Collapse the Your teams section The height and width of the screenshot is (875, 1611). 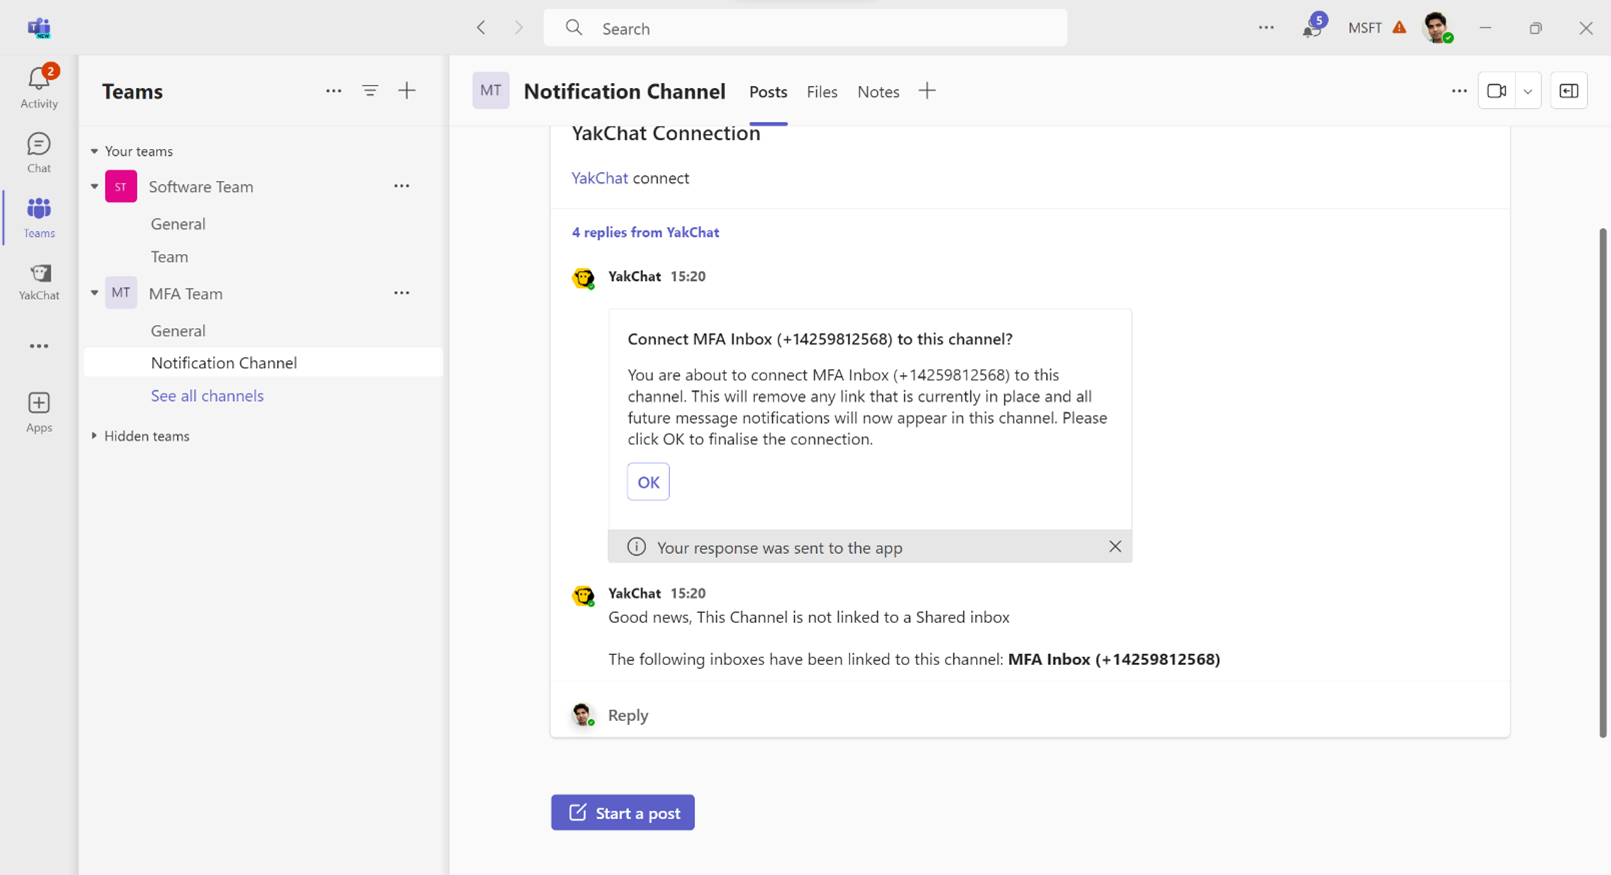(x=94, y=151)
